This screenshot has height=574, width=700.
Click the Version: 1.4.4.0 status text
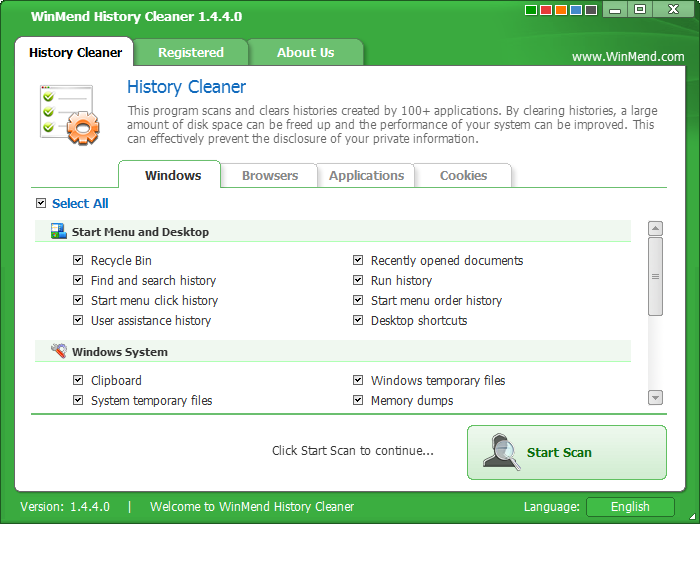65,507
